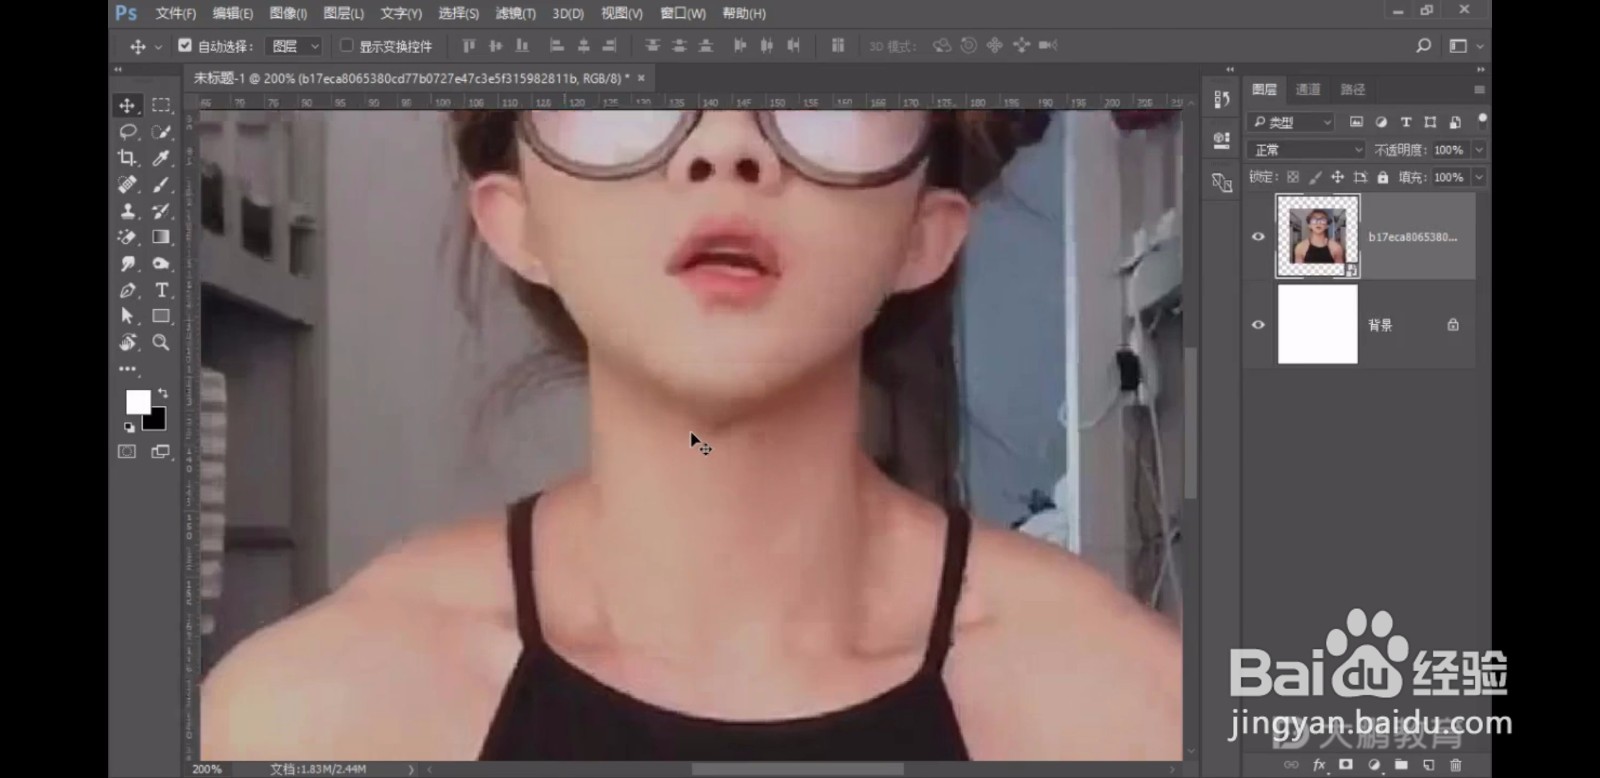Select the Rectangle shape tool
The width and height of the screenshot is (1600, 778).
(x=160, y=316)
